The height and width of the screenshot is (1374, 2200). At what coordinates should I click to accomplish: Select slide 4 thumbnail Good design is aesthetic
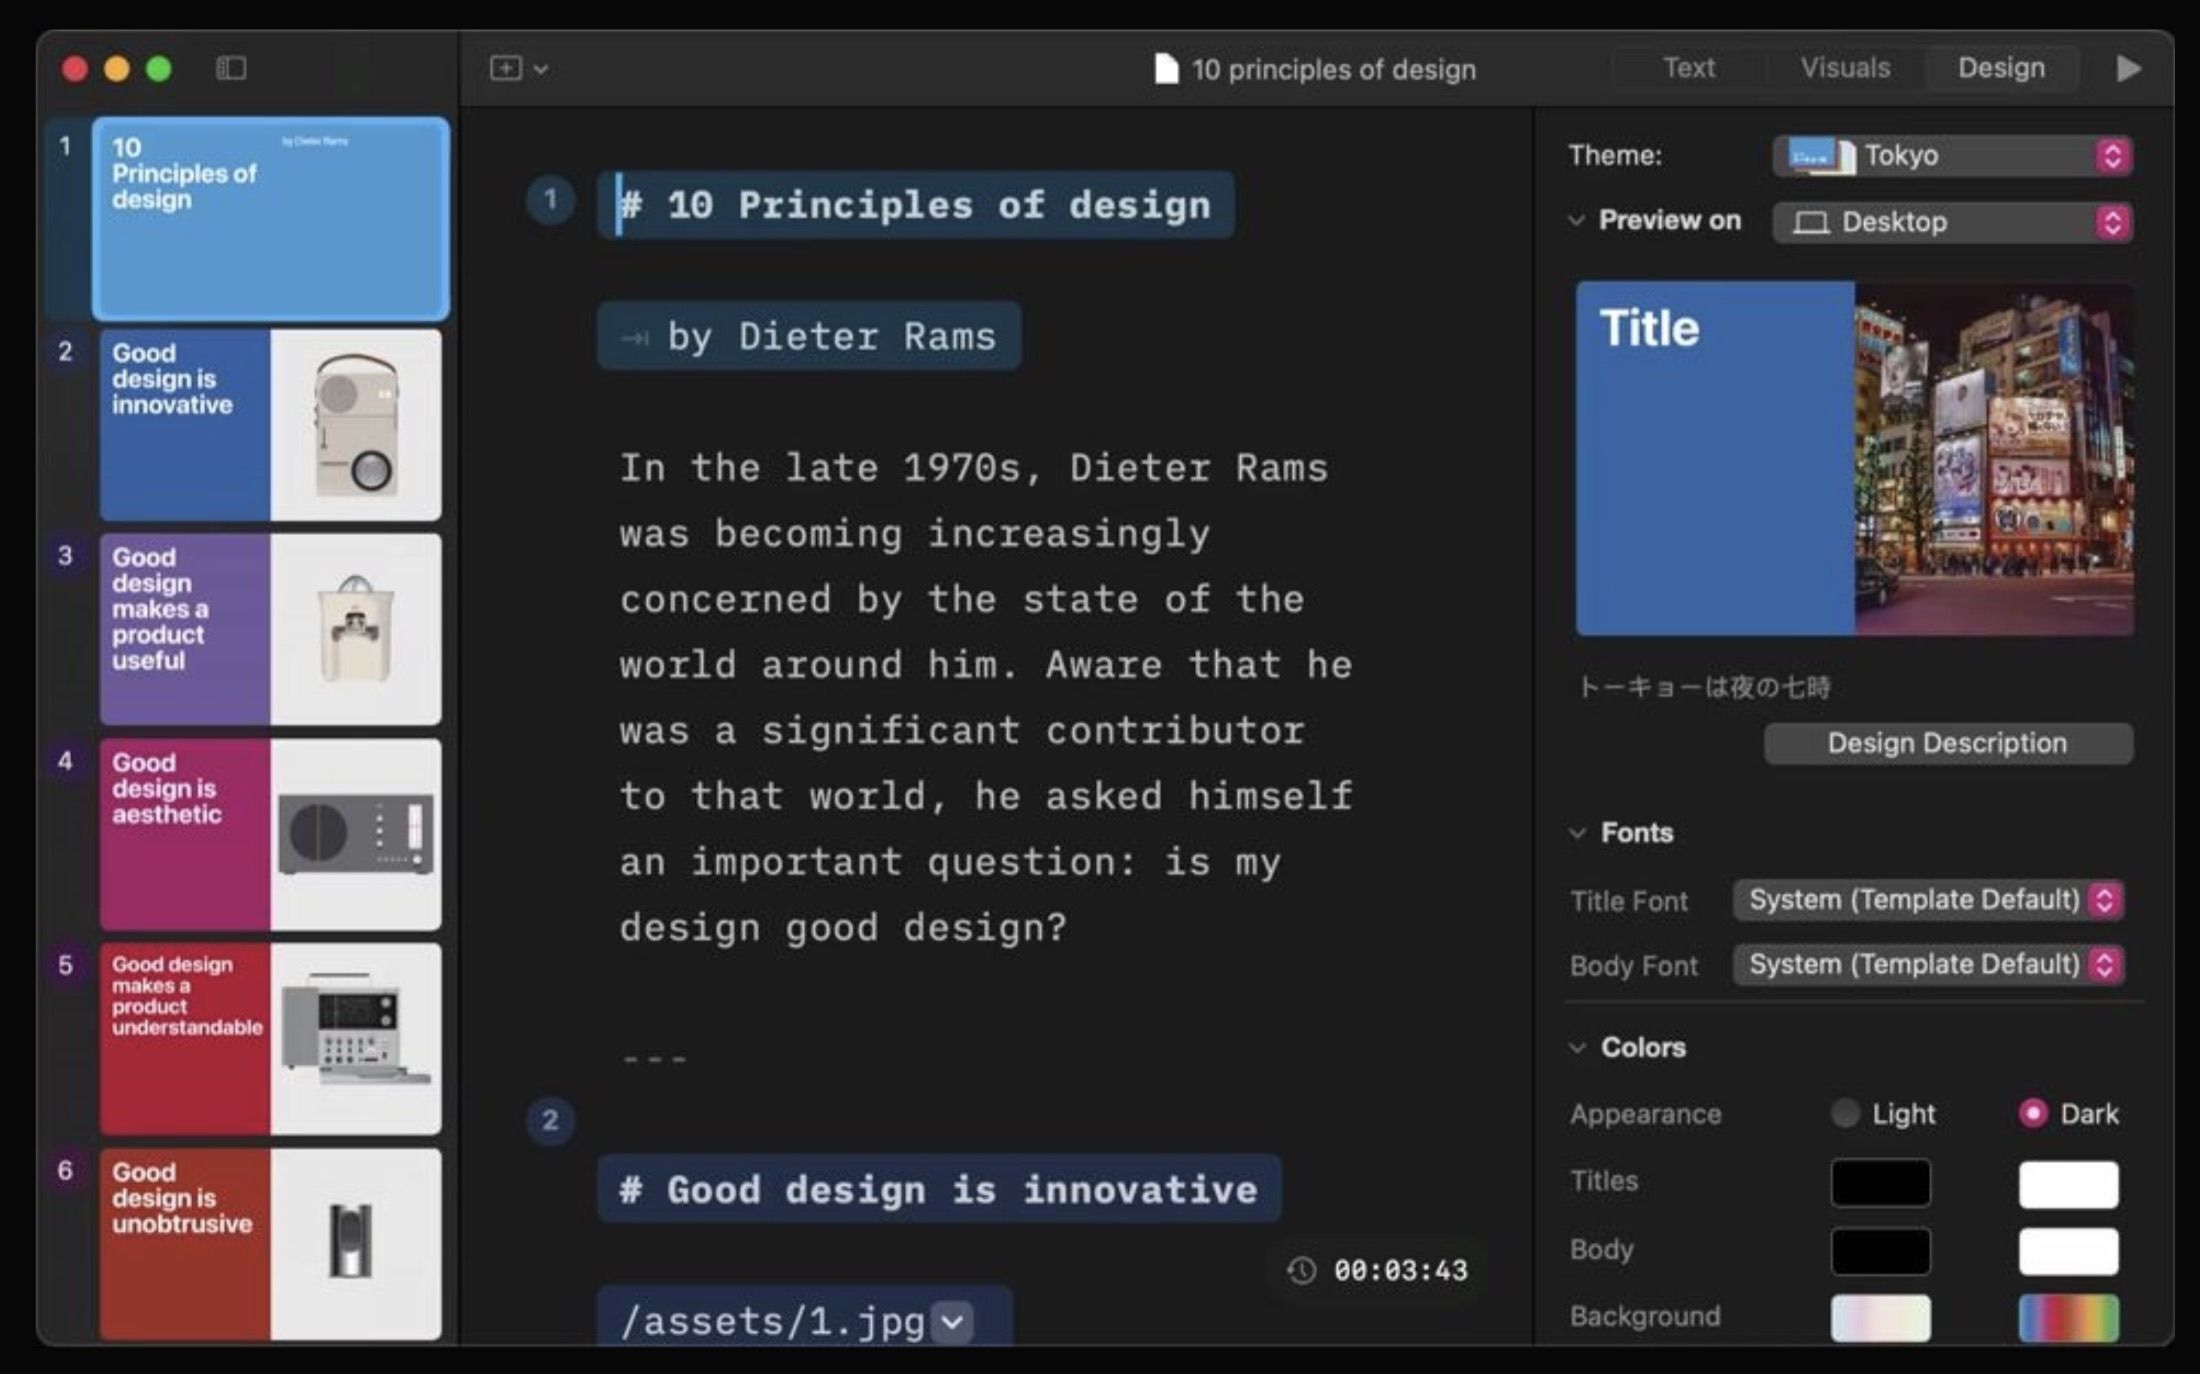pyautogui.click(x=270, y=834)
